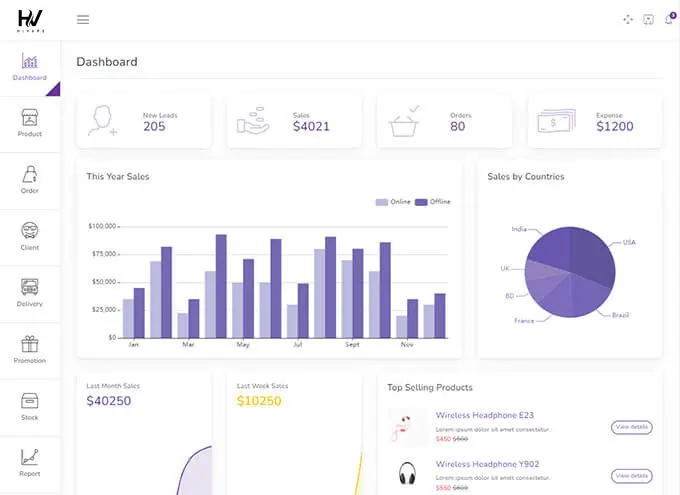The image size is (680, 495).
Task: Click the UK label on pie chart
Action: coord(505,269)
